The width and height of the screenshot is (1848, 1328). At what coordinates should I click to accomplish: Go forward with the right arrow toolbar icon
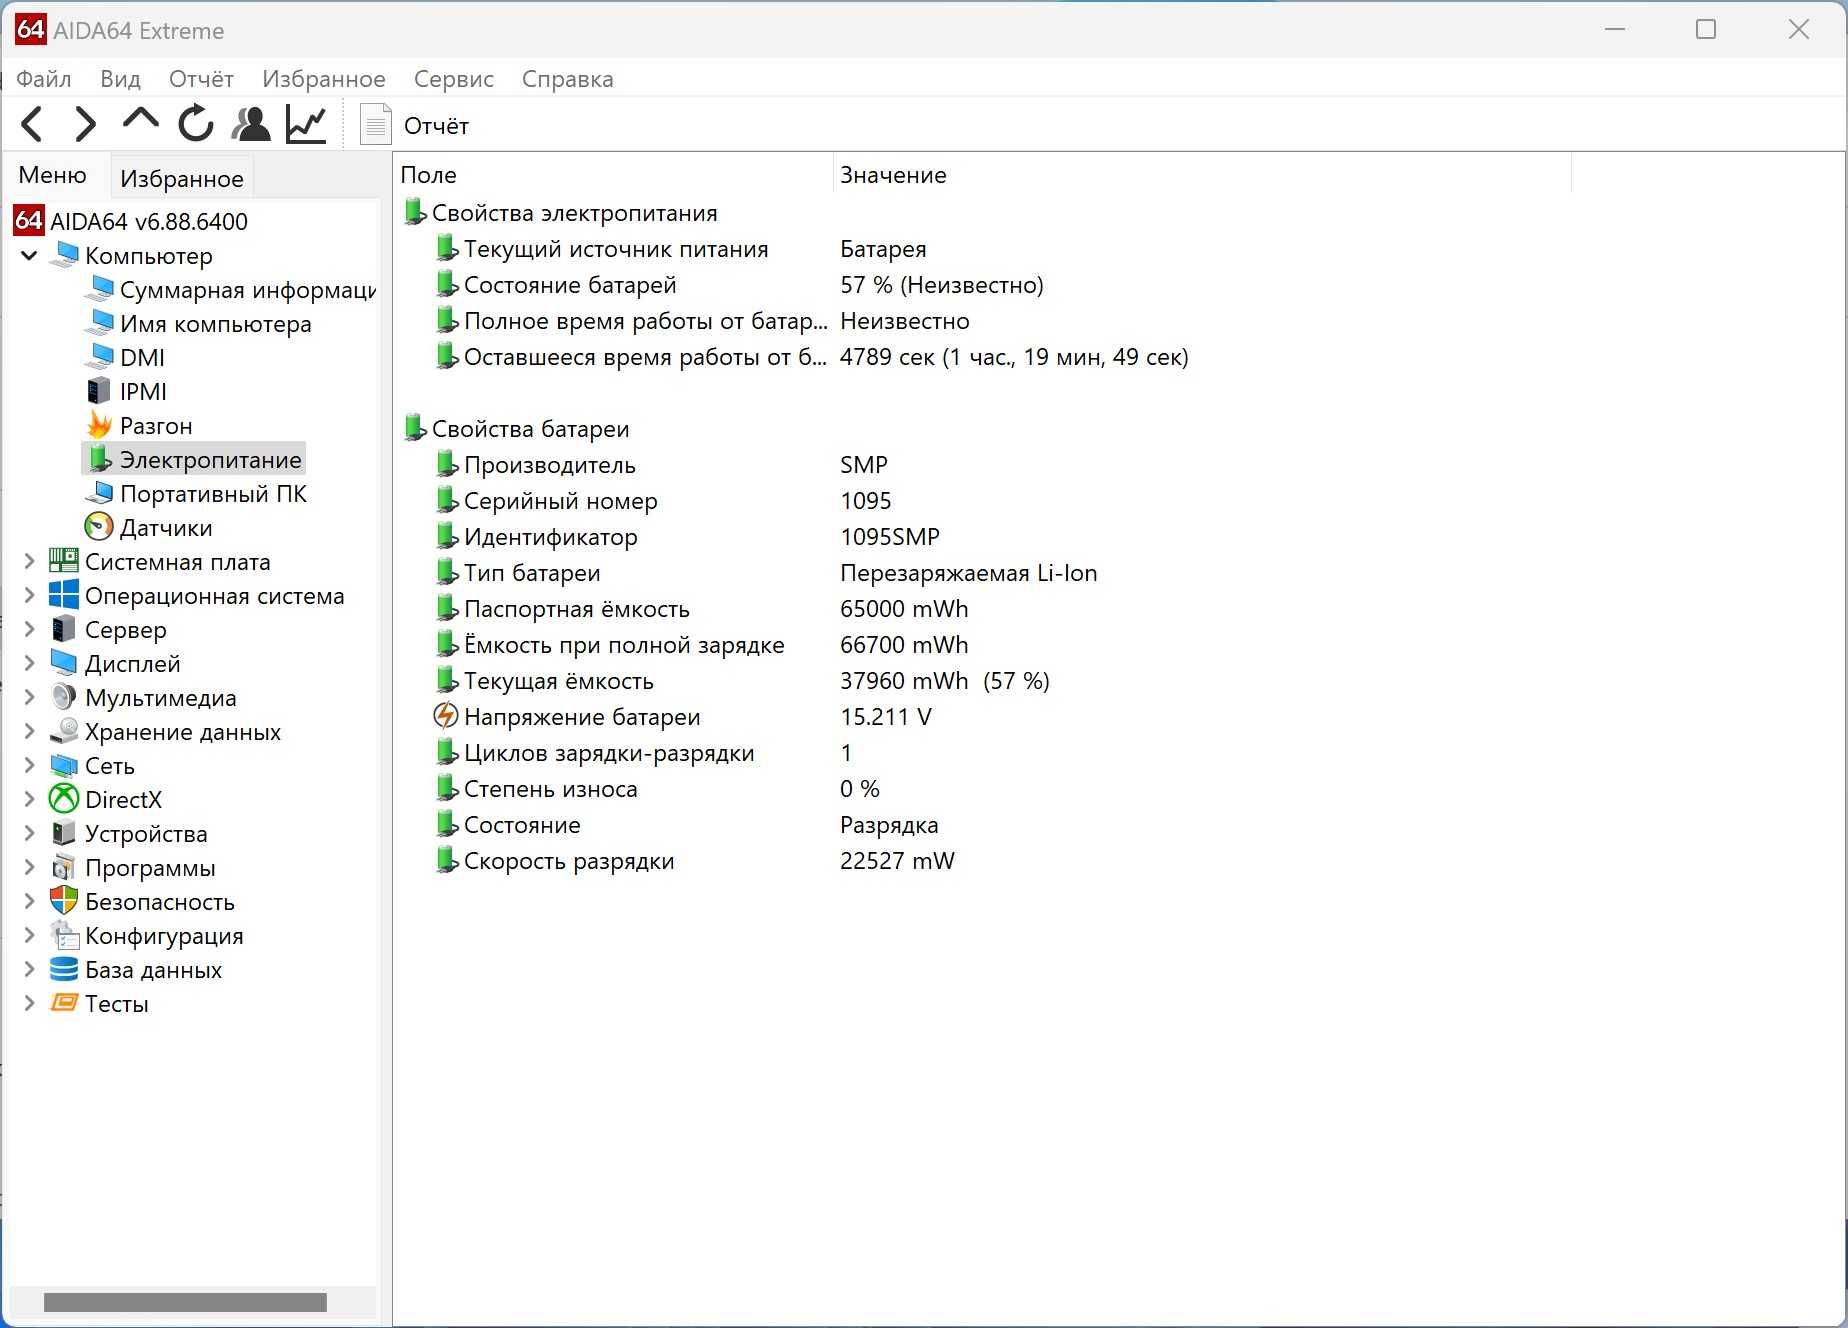point(86,124)
